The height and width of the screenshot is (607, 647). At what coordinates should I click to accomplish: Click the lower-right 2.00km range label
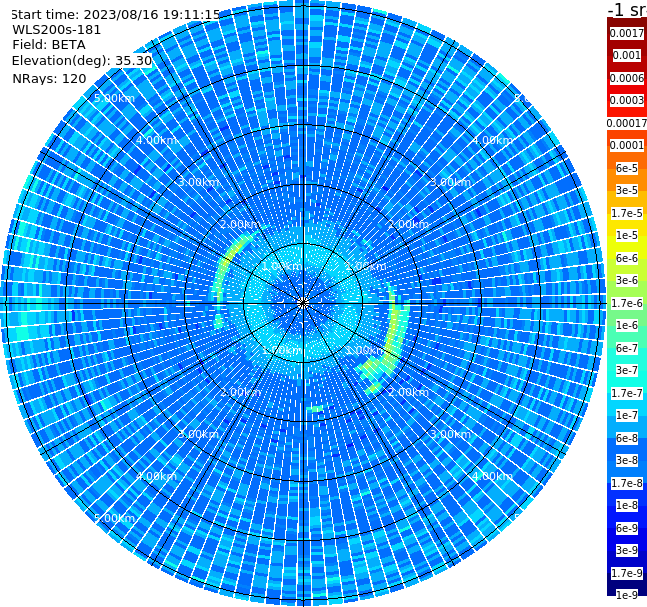[408, 392]
